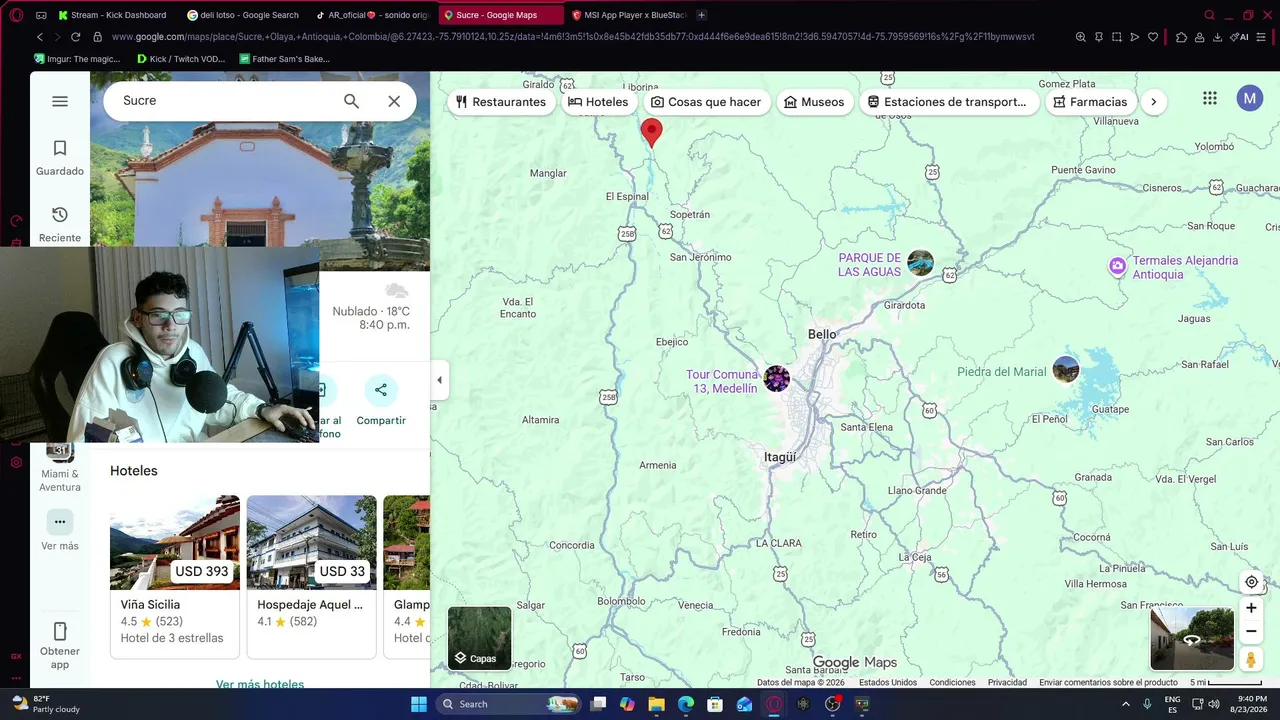Click the red location pin on map
The height and width of the screenshot is (720, 1280).
click(x=651, y=133)
